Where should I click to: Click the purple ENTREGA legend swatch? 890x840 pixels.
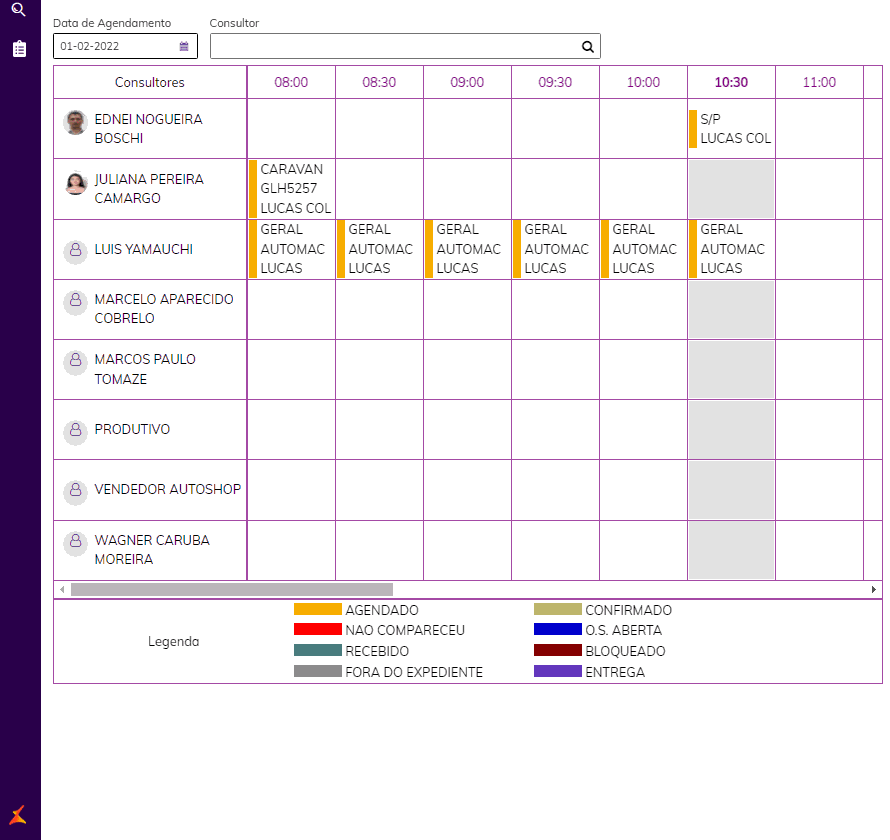coord(558,671)
